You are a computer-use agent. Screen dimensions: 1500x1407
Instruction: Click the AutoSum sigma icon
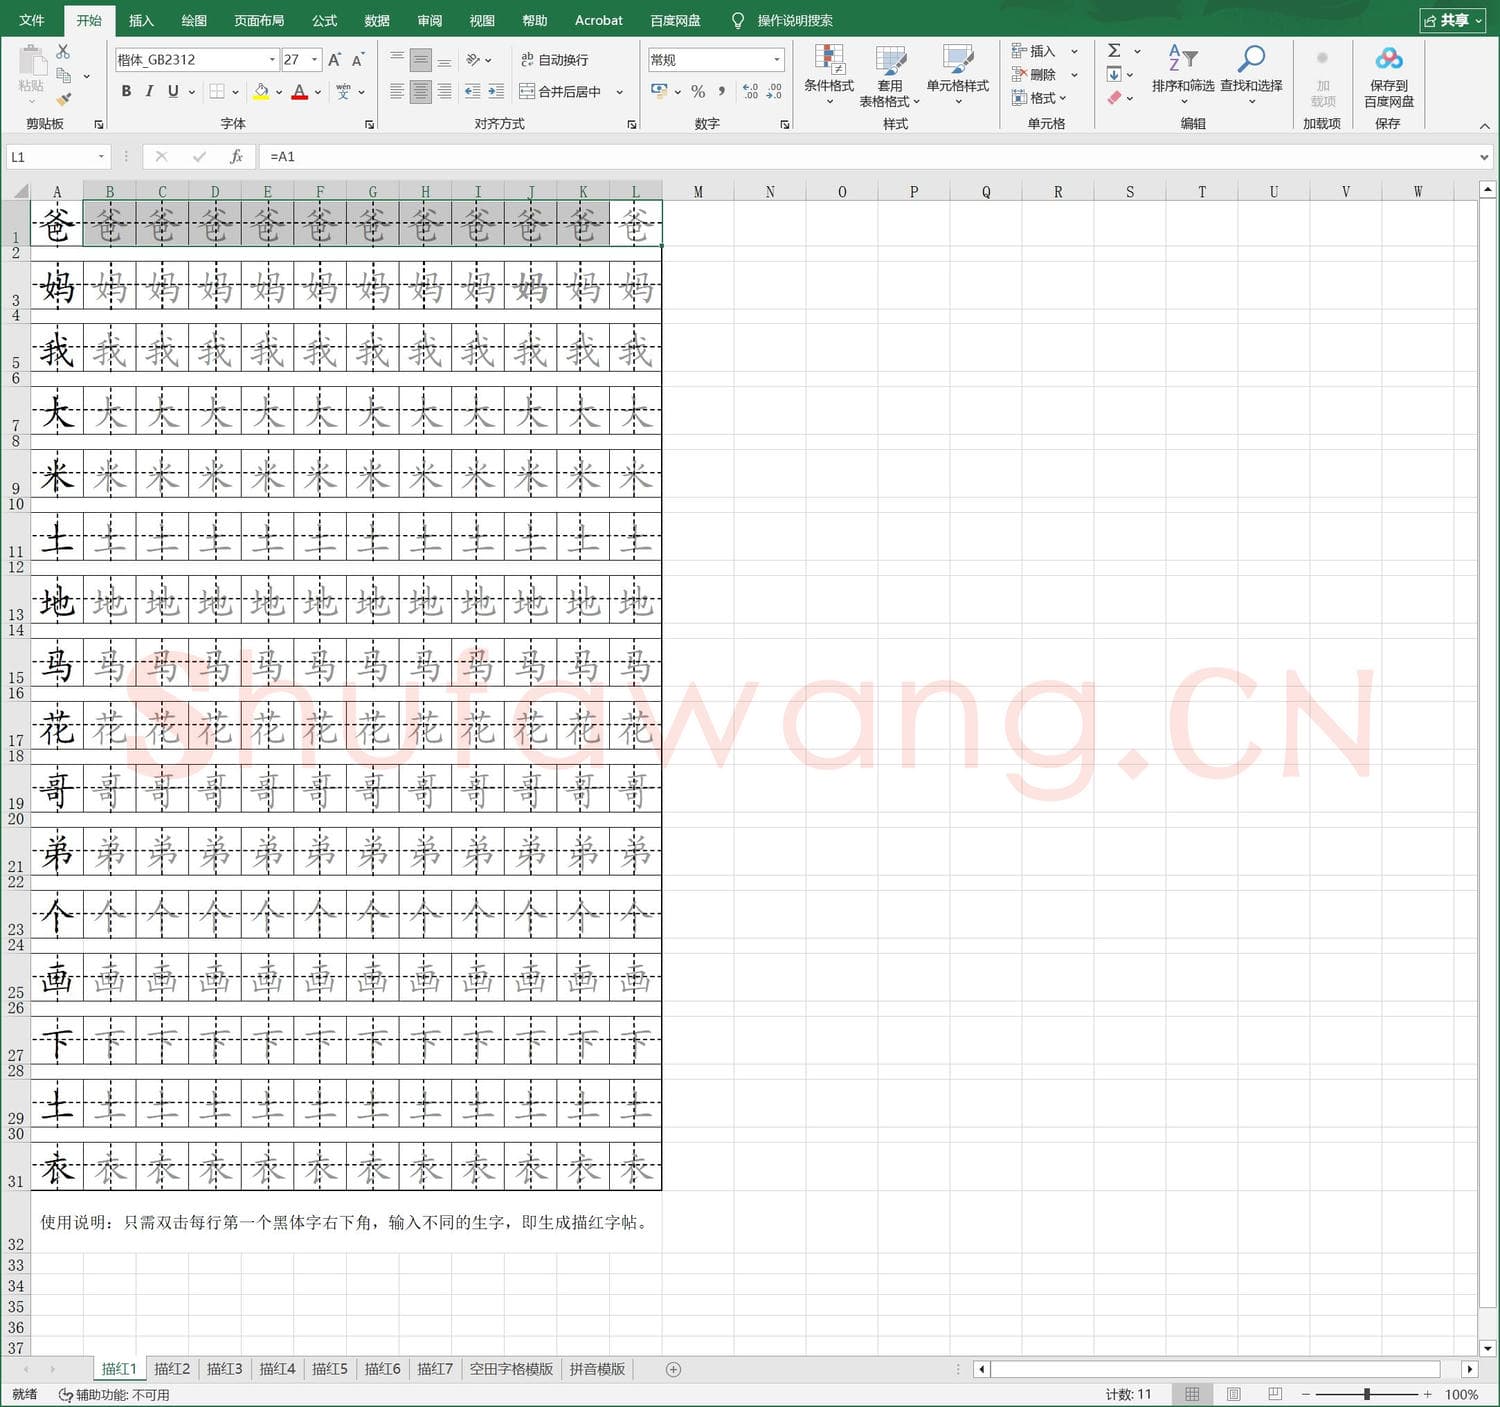pos(1114,51)
